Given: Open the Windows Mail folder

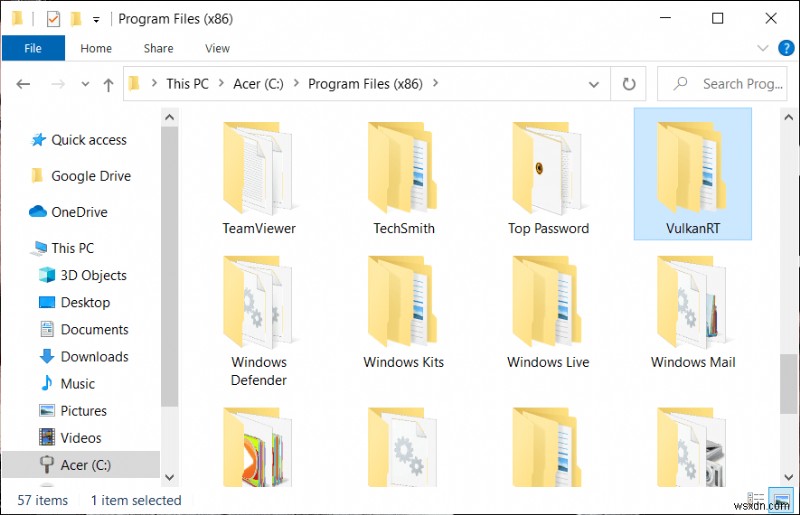Looking at the screenshot, I should click(692, 312).
